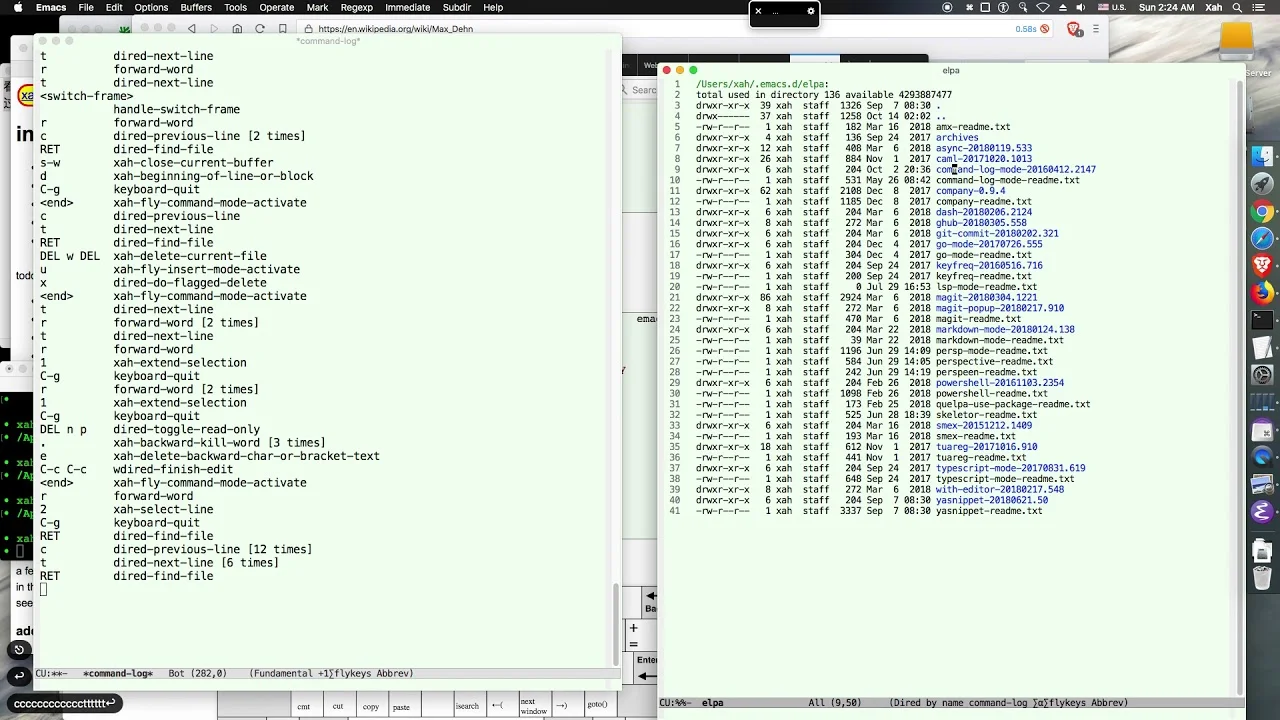Open the Buffers menu
The height and width of the screenshot is (720, 1280).
click(x=196, y=7)
